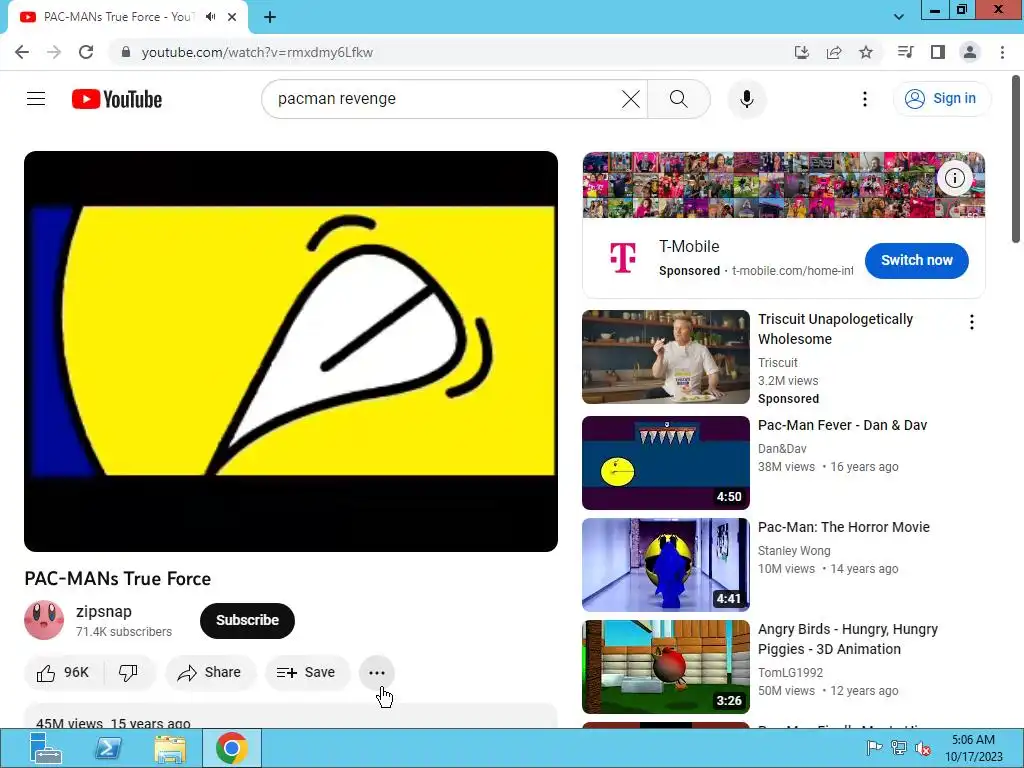Click the address bar URL

(x=257, y=52)
